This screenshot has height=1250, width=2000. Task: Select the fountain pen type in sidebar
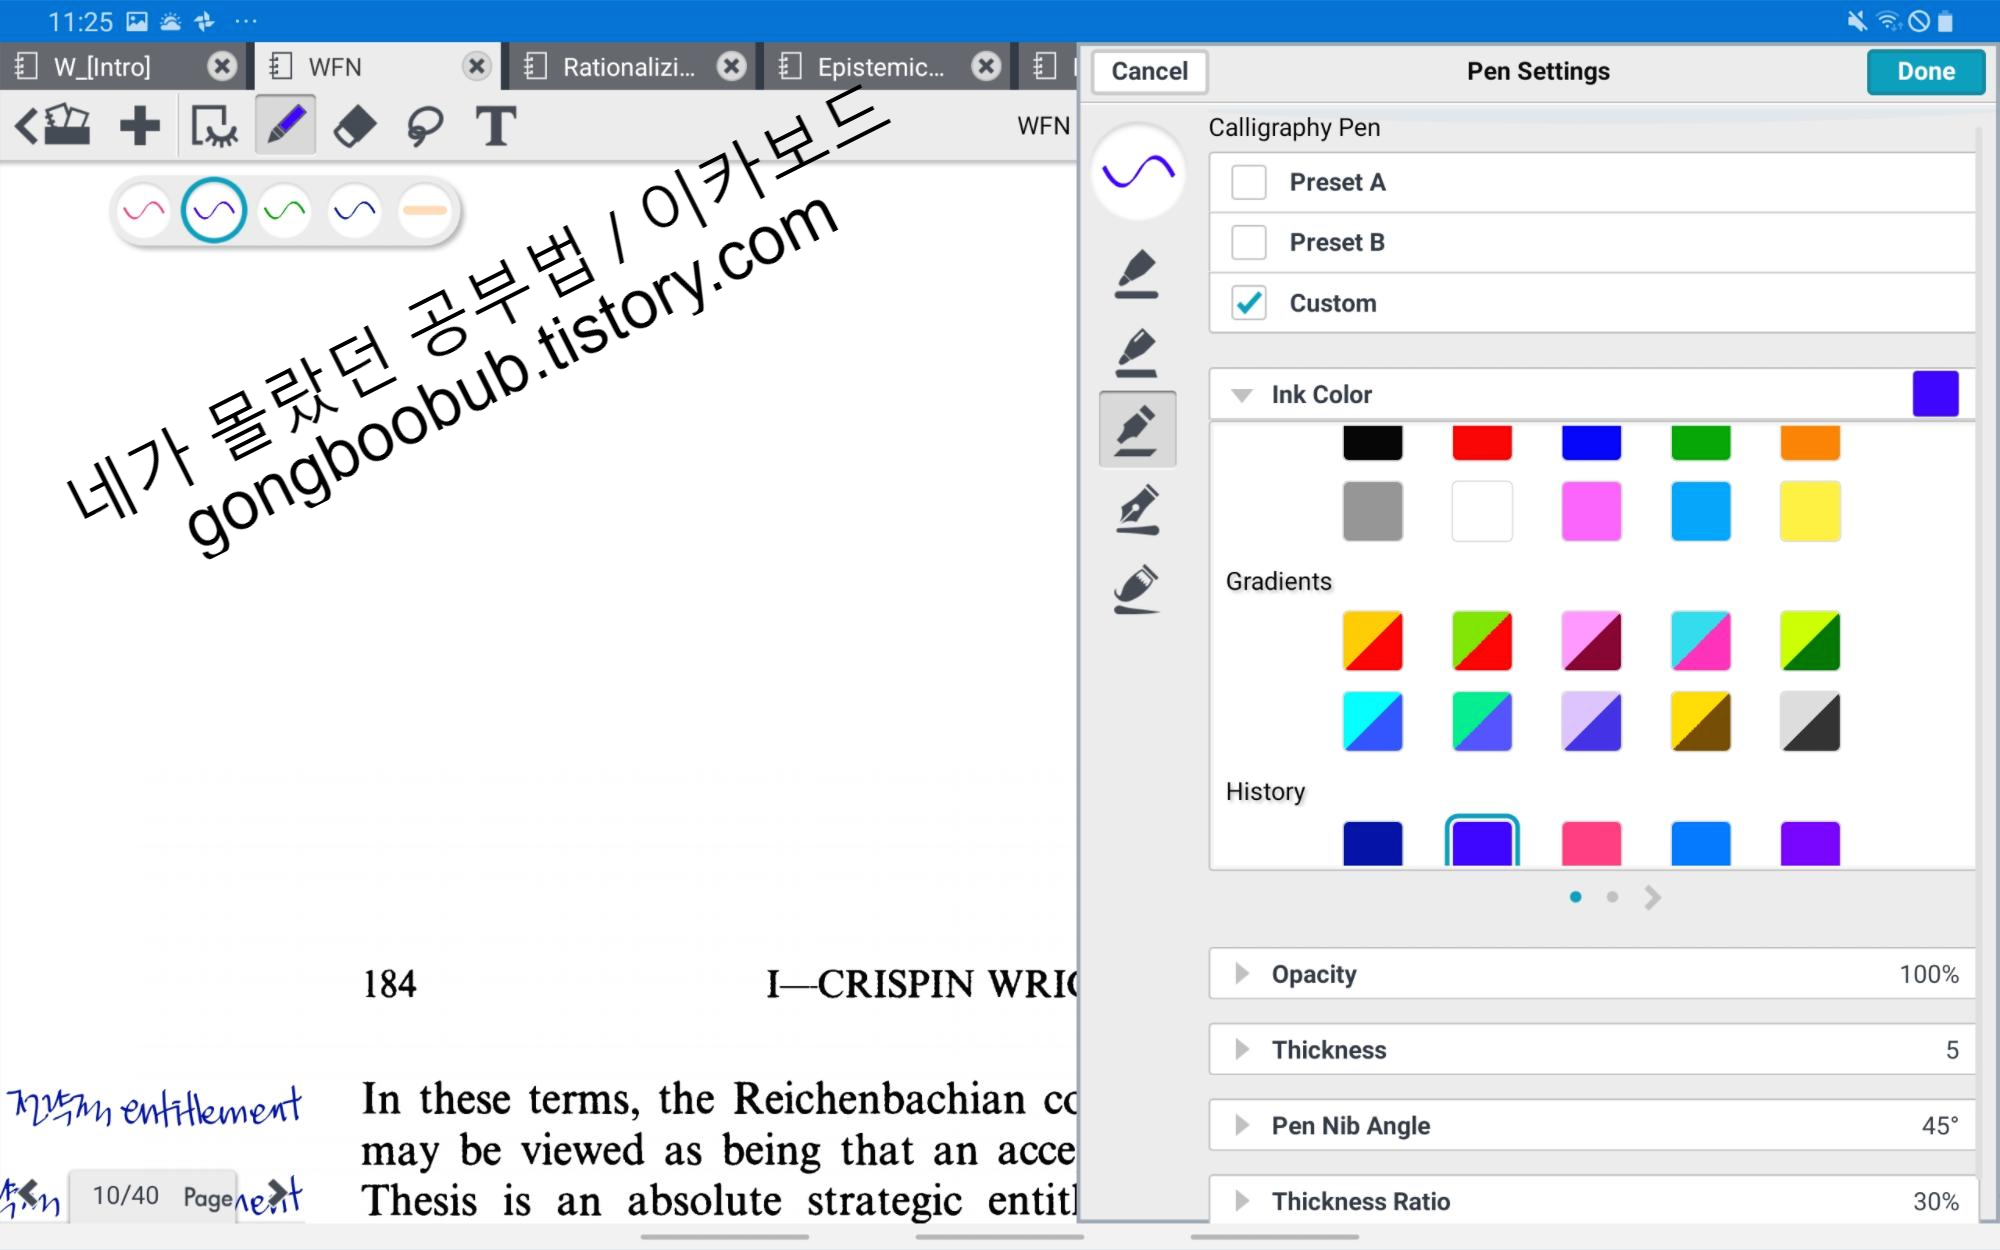coord(1137,510)
